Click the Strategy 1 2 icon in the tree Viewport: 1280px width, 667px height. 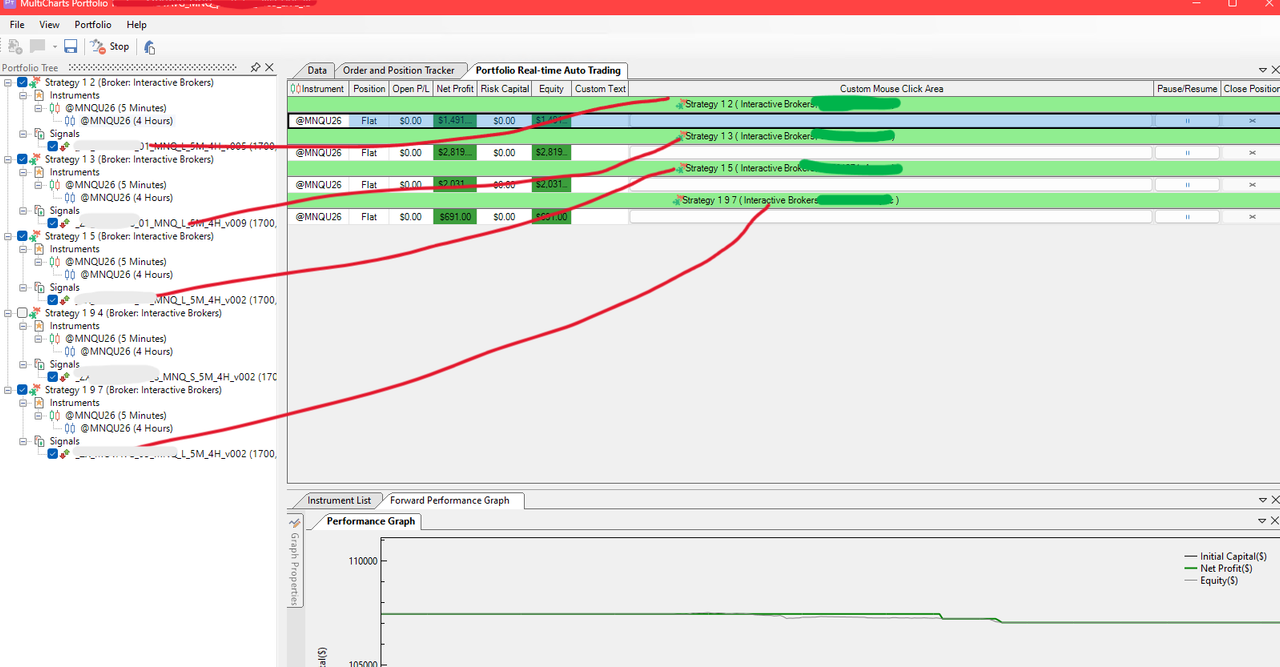click(x=35, y=83)
